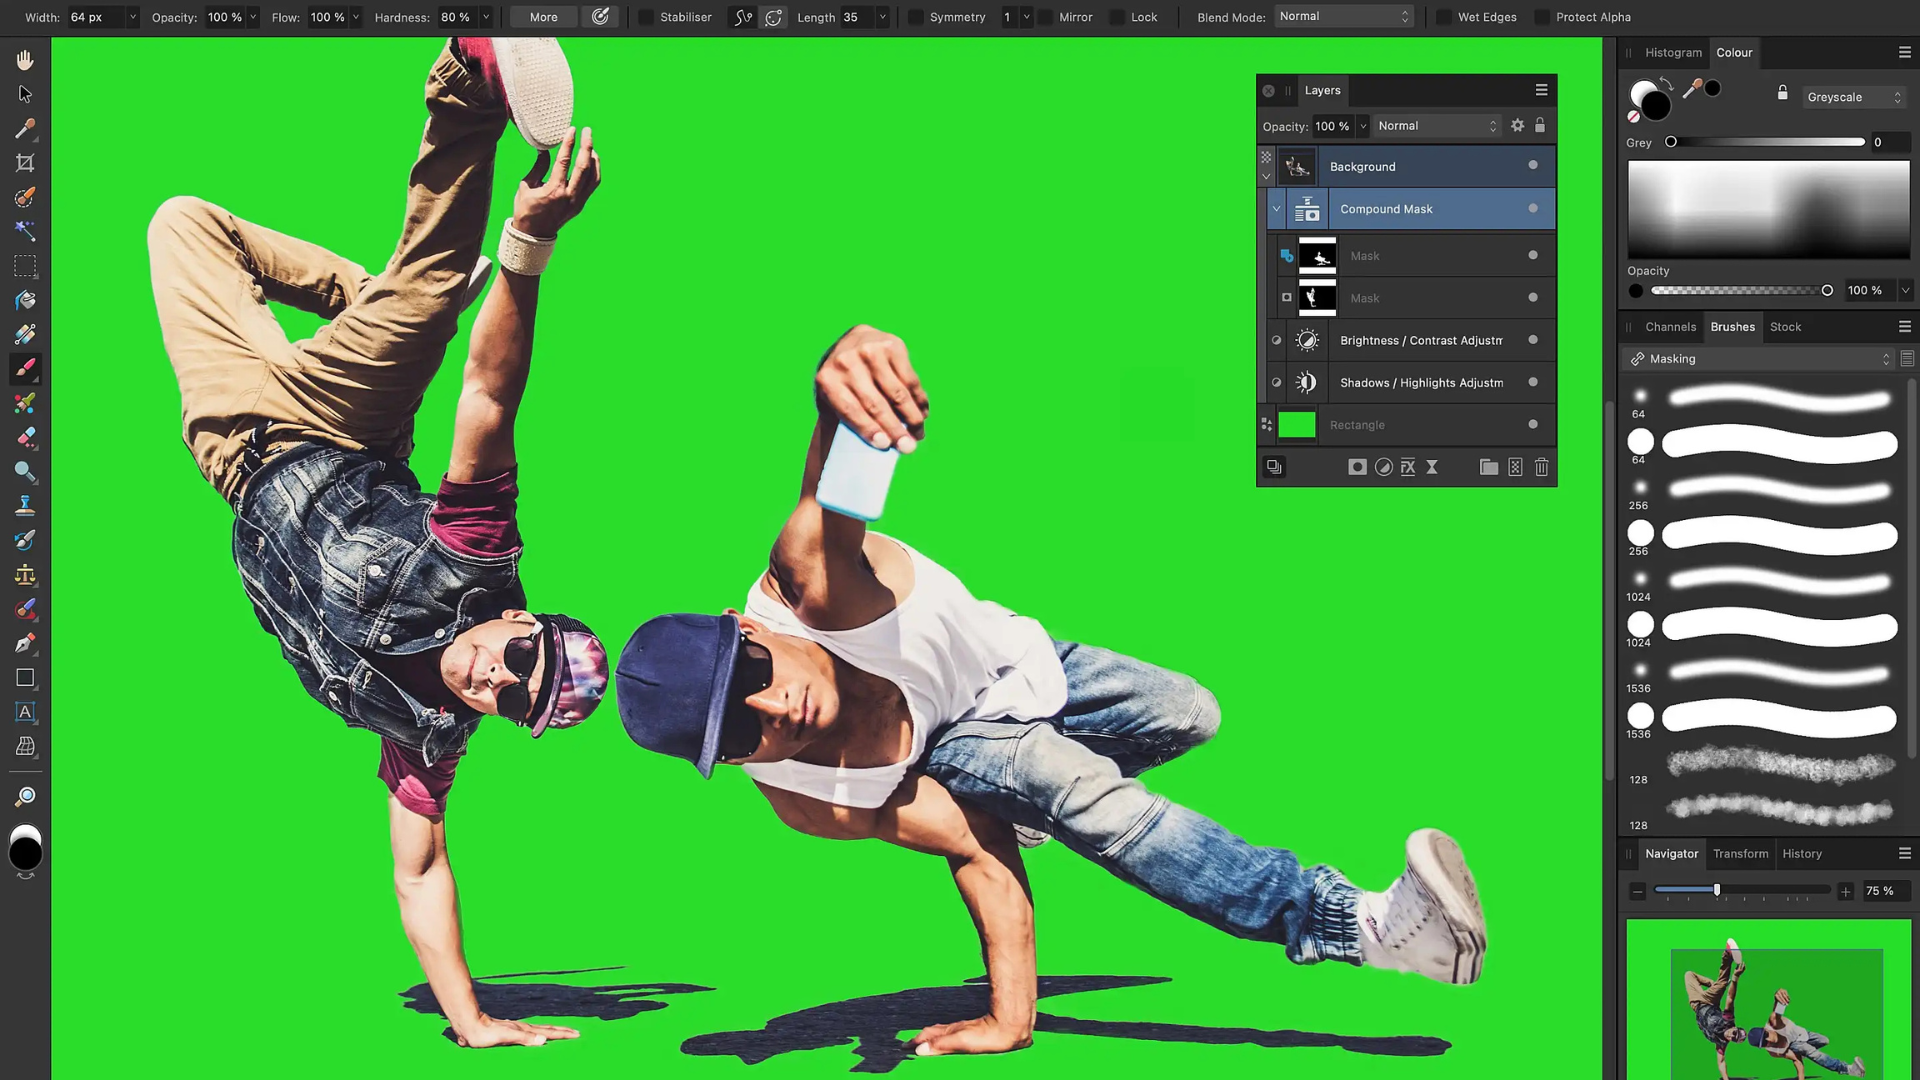Viewport: 1920px width, 1080px height.
Task: Activate the Move tool
Action: 25,94
